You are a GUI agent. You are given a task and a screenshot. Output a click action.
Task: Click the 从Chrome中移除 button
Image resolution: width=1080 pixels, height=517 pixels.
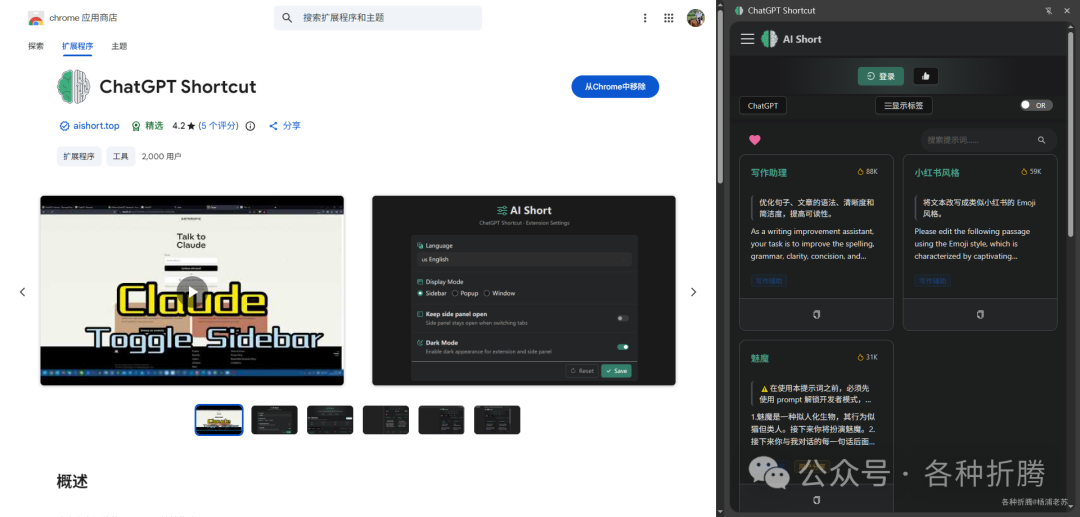(615, 87)
